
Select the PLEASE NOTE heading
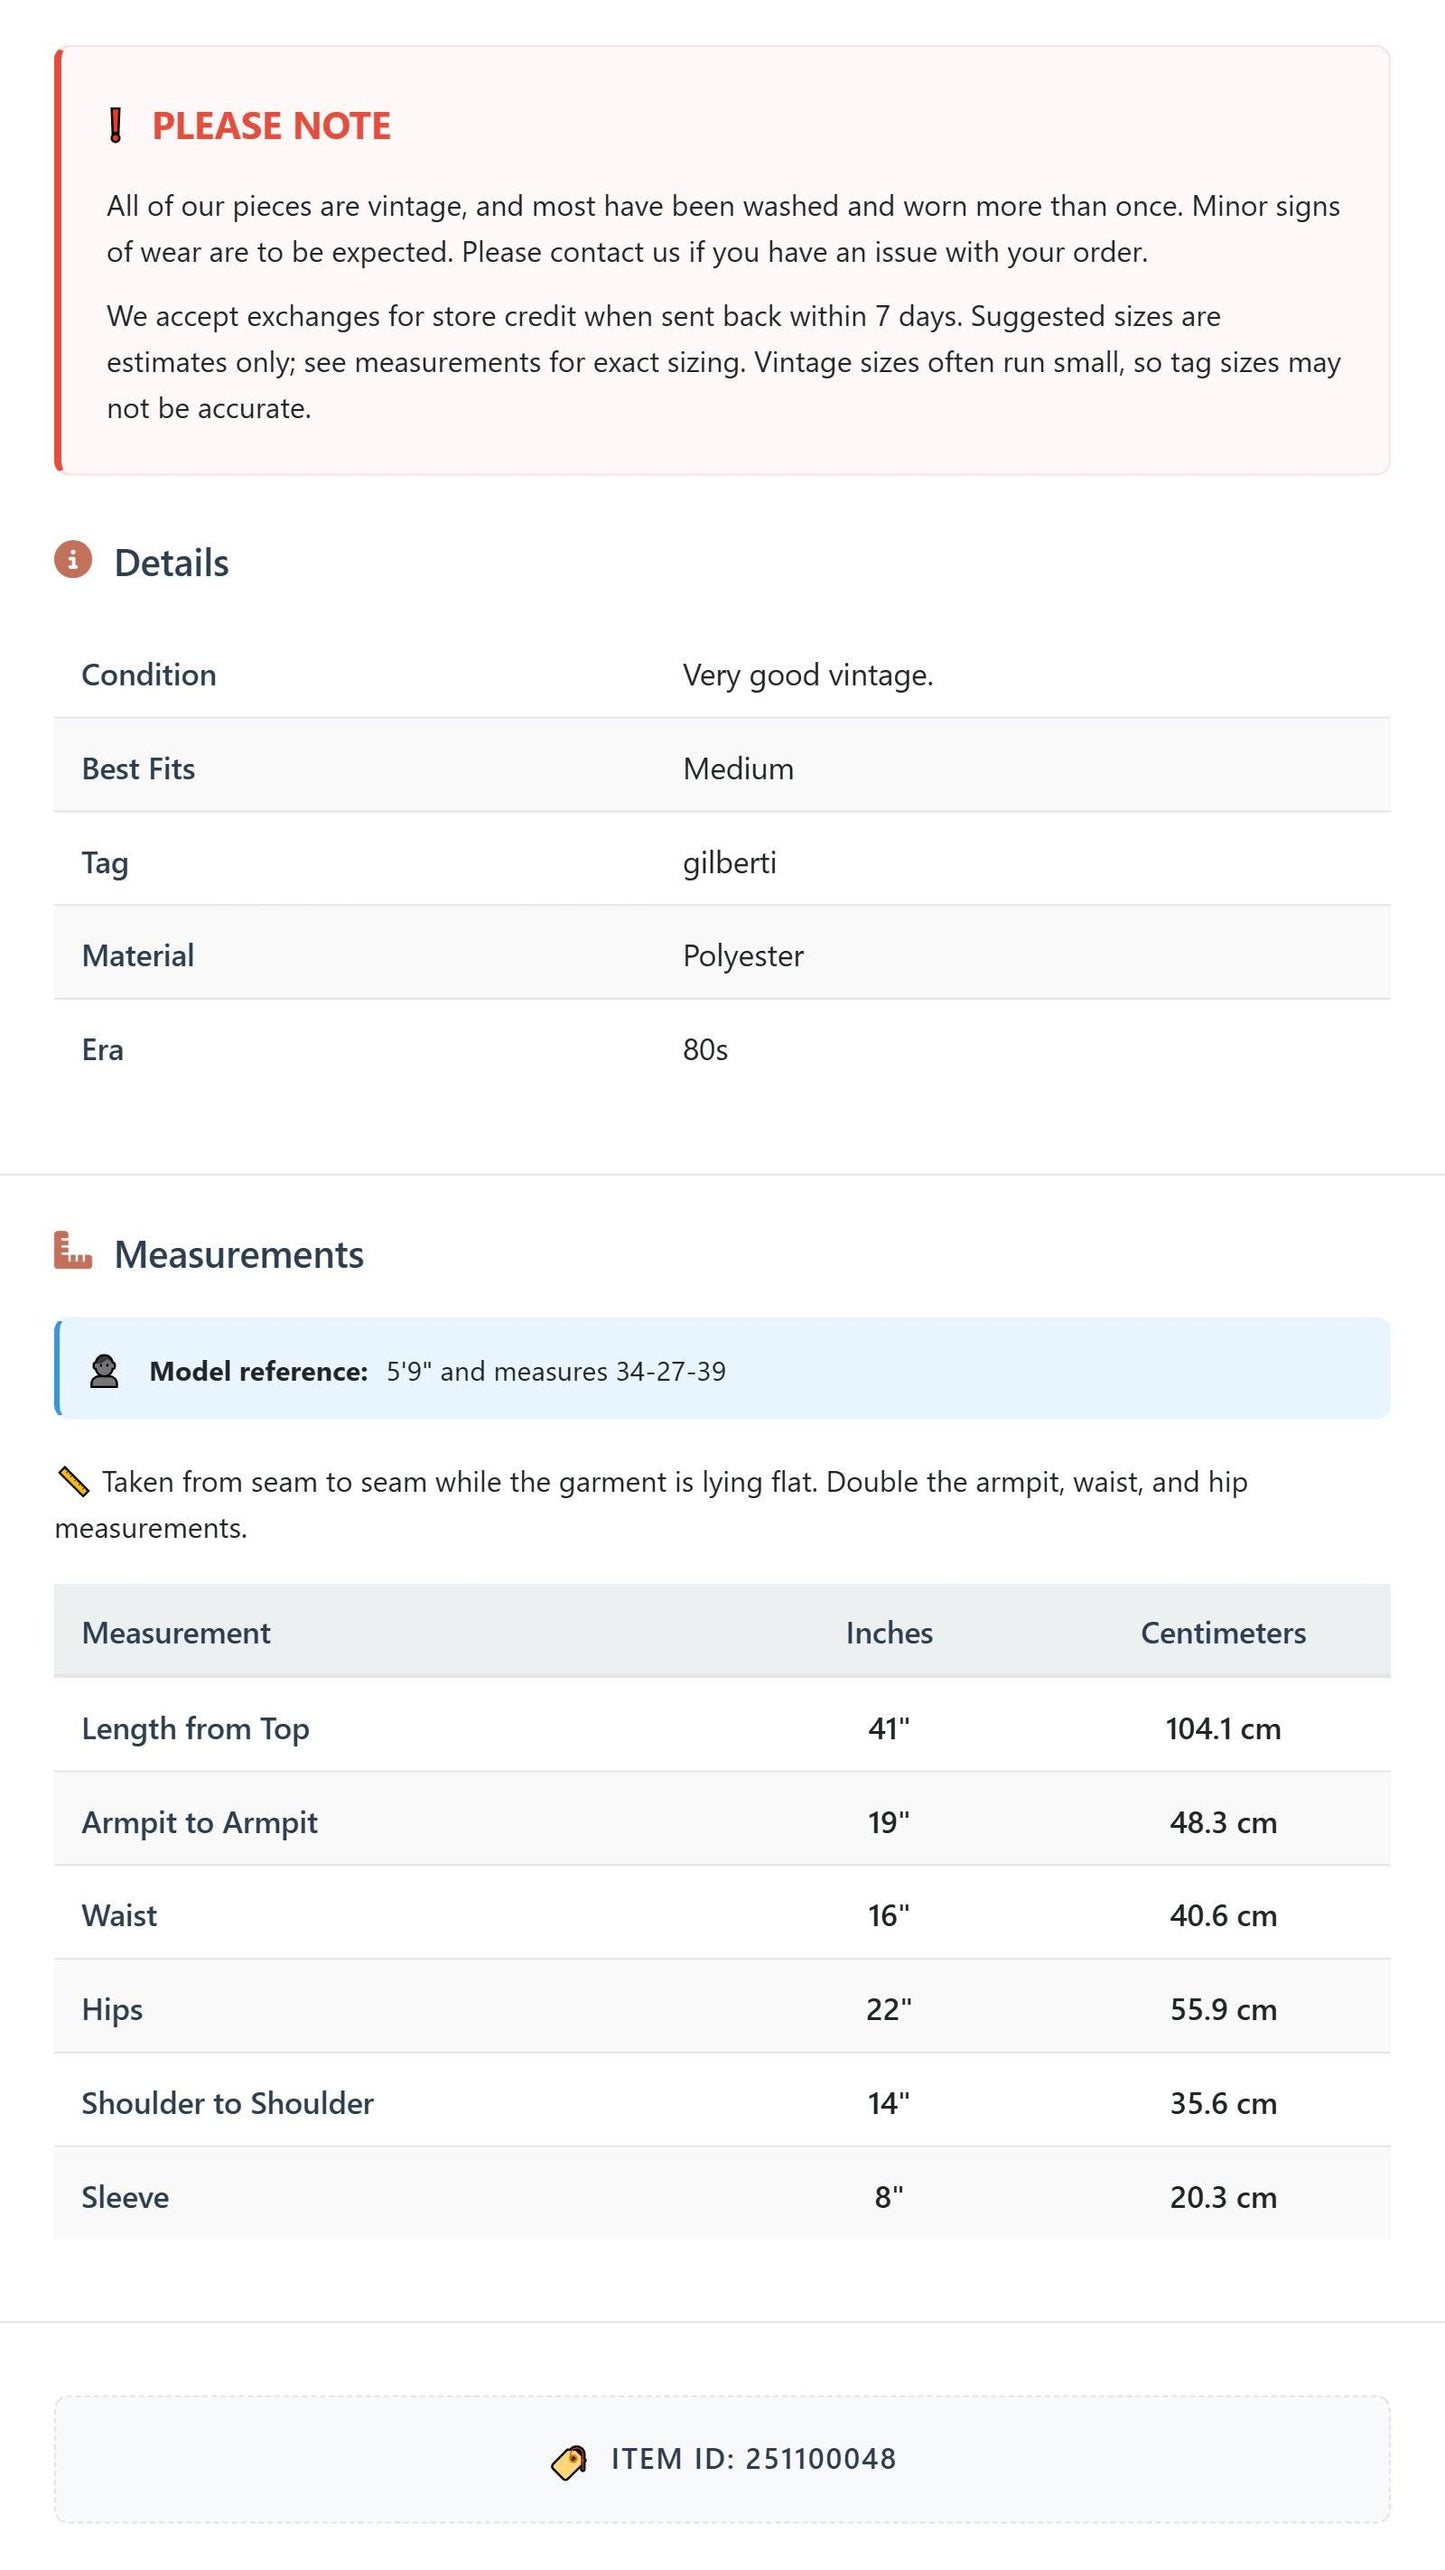point(271,126)
